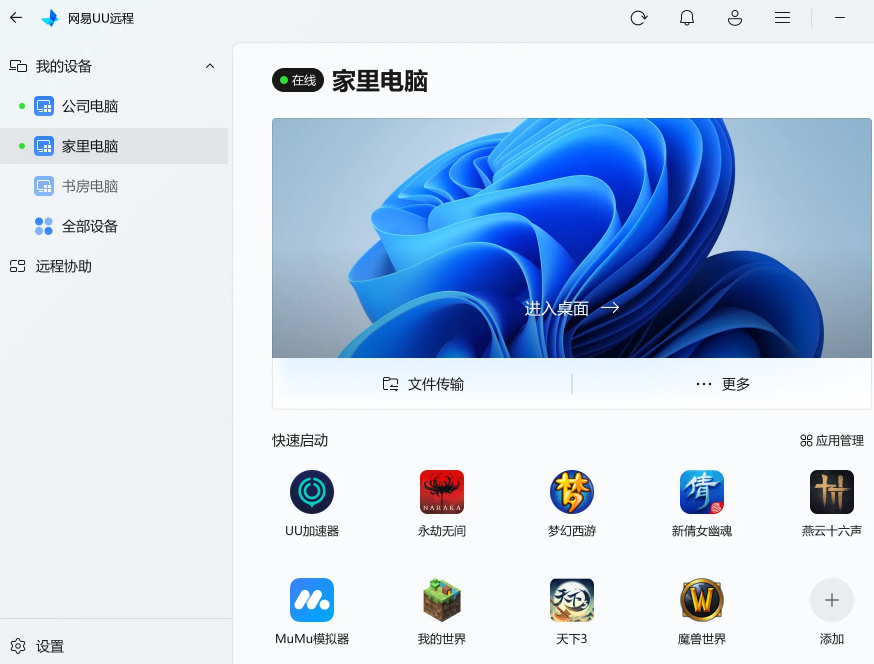Screen dimensions: 874x664
Task: Open the 远程协助 section
Action: pos(64,266)
